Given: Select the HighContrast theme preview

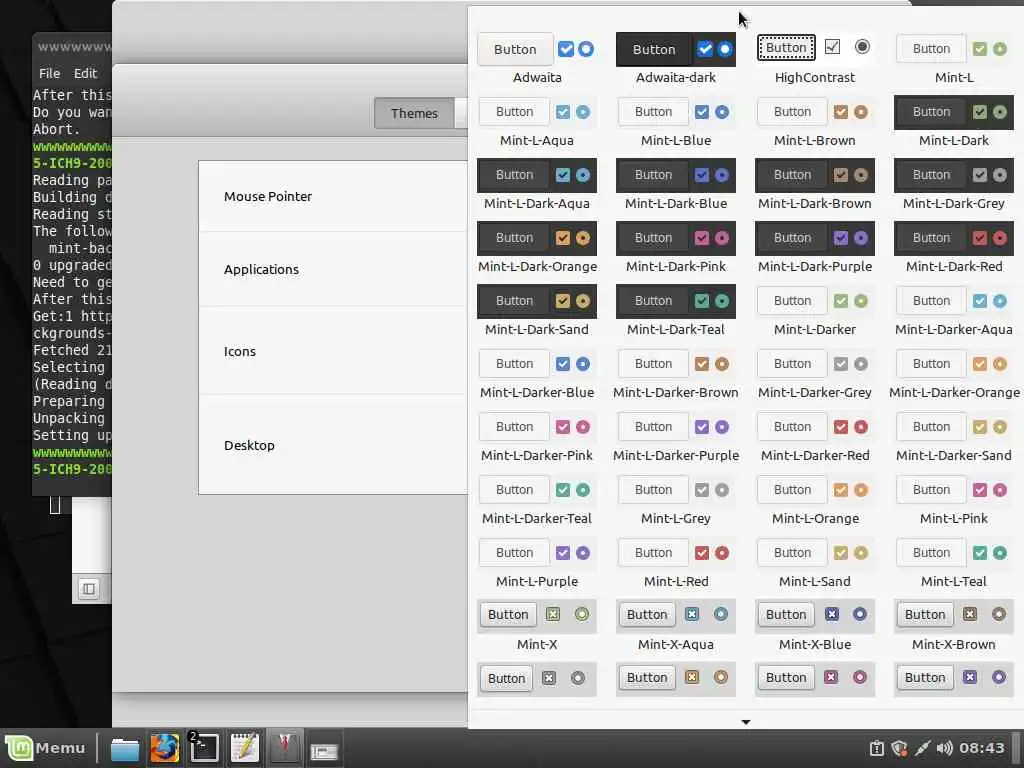Looking at the screenshot, I should pyautogui.click(x=815, y=59).
